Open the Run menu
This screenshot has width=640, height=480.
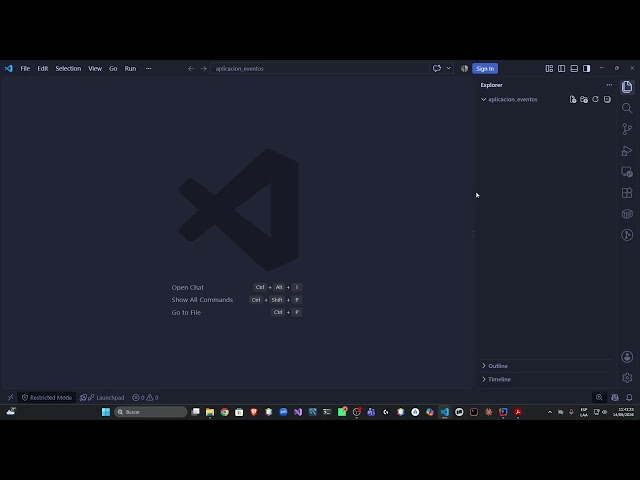click(x=130, y=69)
